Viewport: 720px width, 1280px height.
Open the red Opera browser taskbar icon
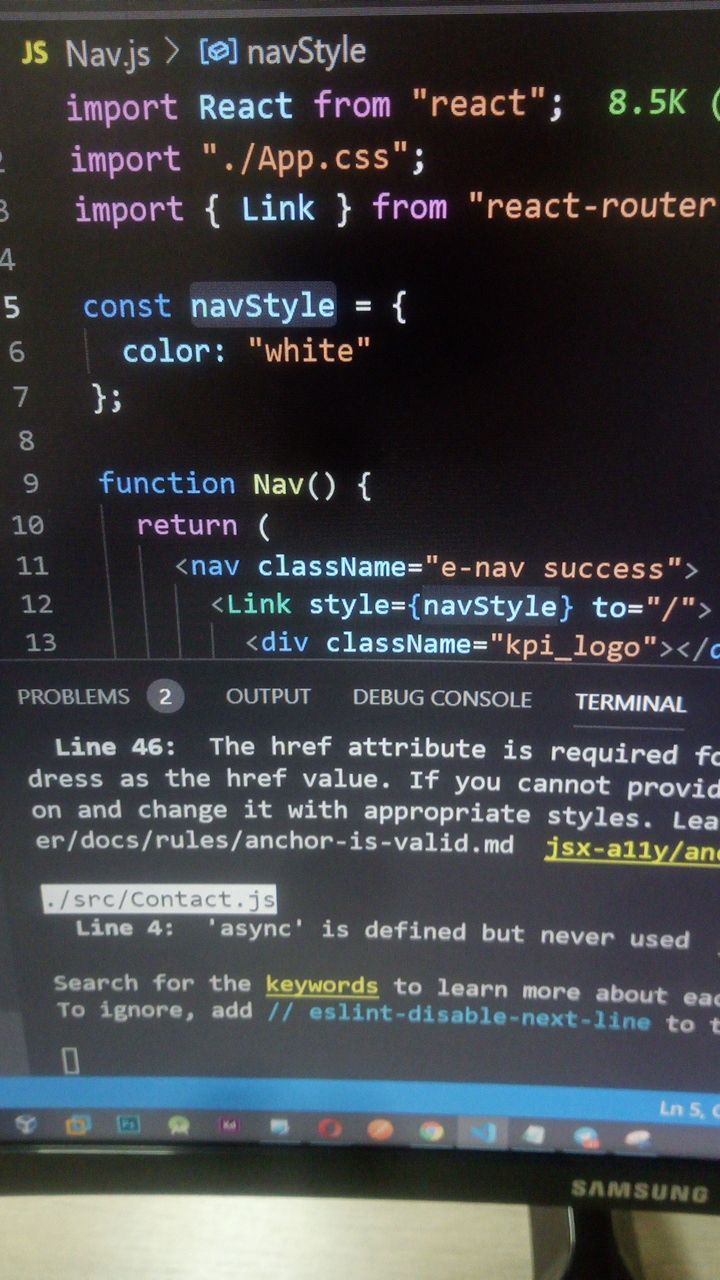point(330,1128)
